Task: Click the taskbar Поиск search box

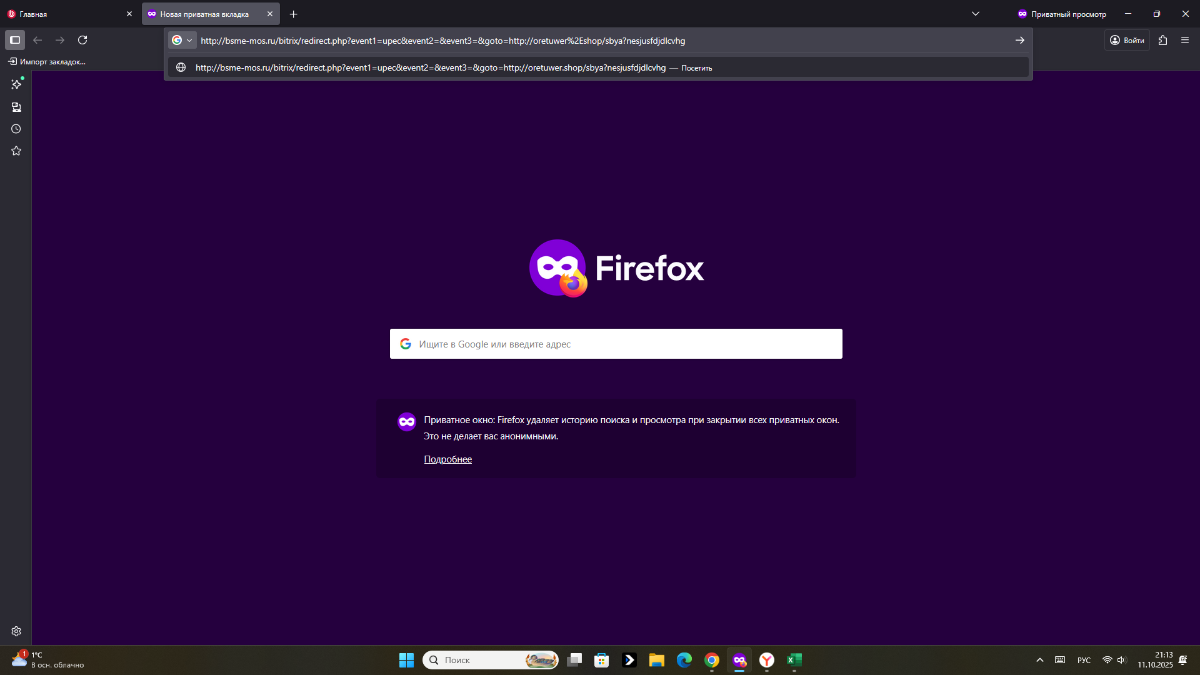Action: click(x=490, y=660)
